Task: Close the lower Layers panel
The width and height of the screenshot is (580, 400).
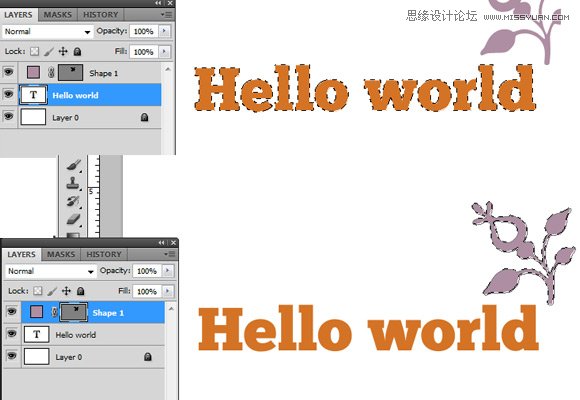Action: click(x=173, y=243)
